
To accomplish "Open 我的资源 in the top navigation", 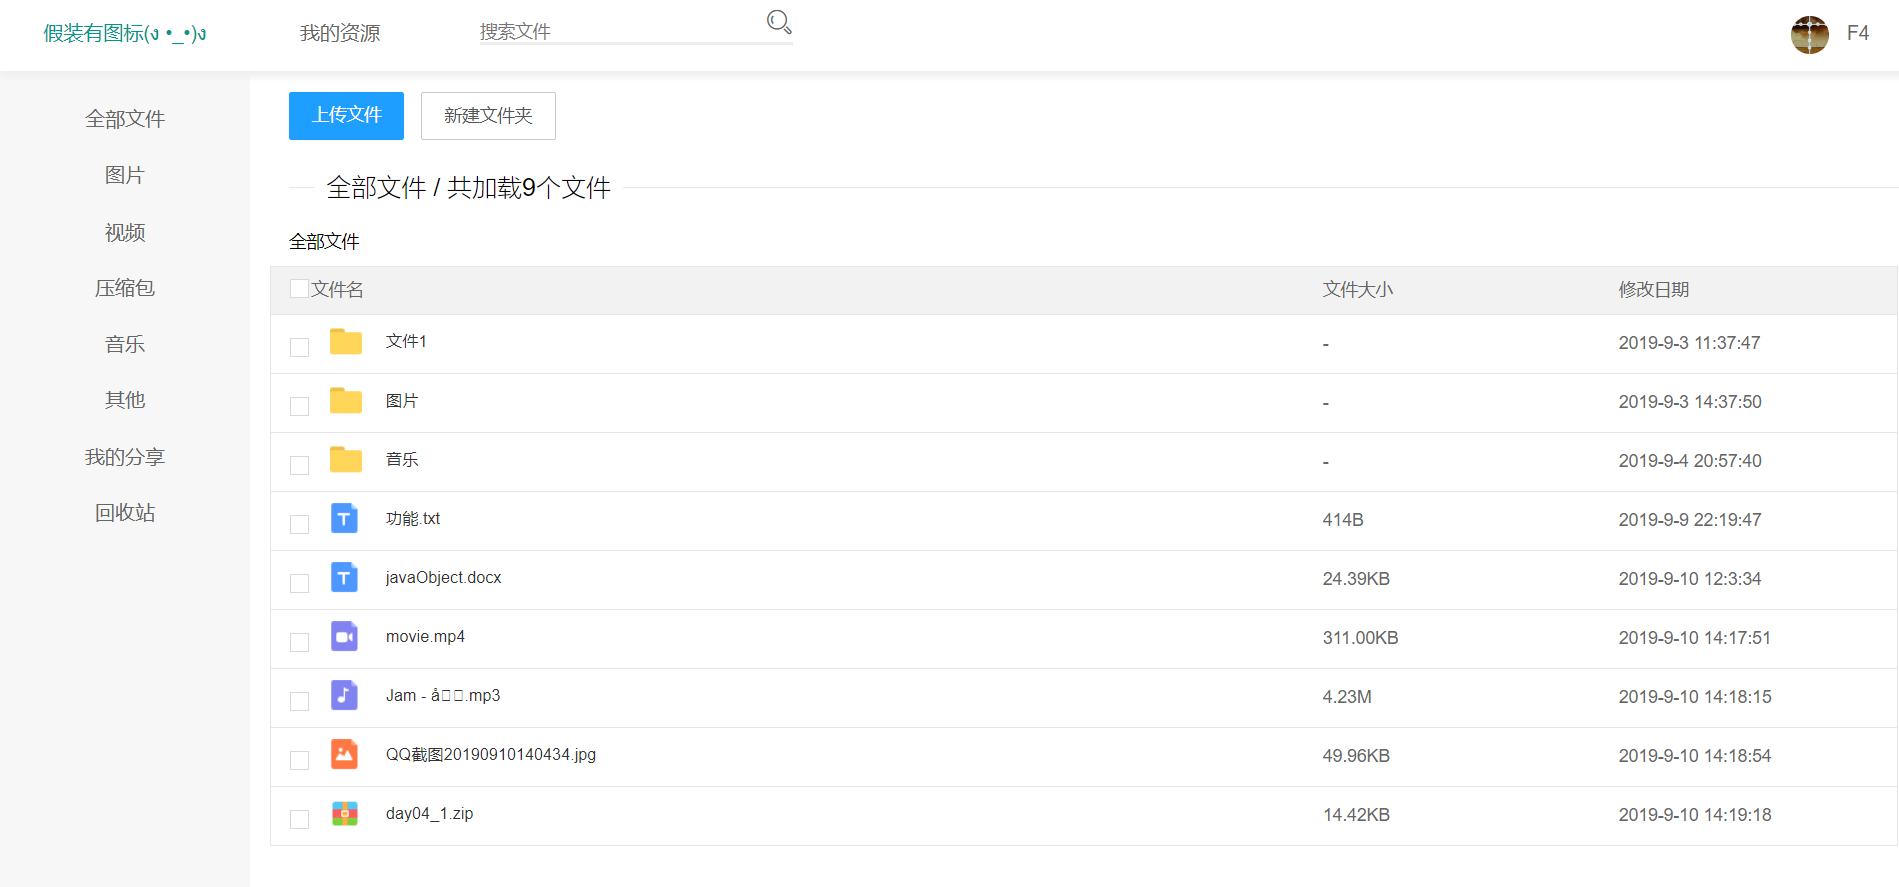I will 340,33.
